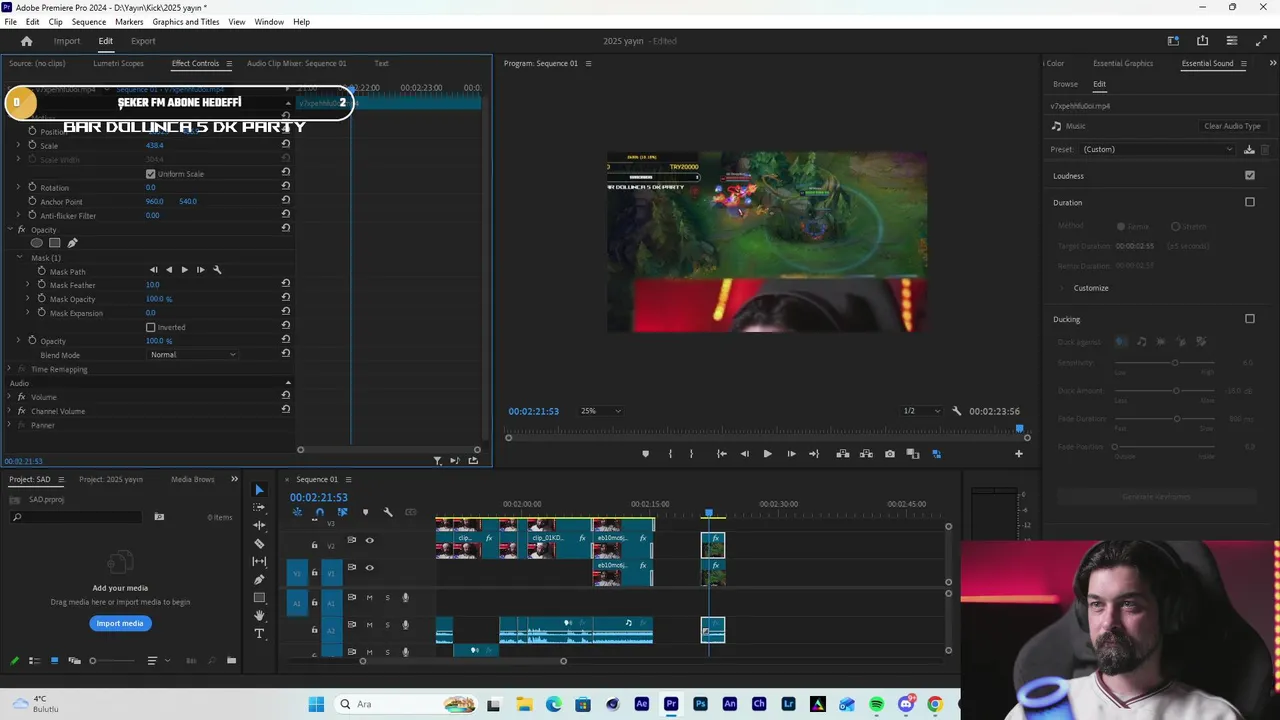The width and height of the screenshot is (1280, 720).
Task: Switch Project panel to Icon view
Action: click(x=54, y=660)
